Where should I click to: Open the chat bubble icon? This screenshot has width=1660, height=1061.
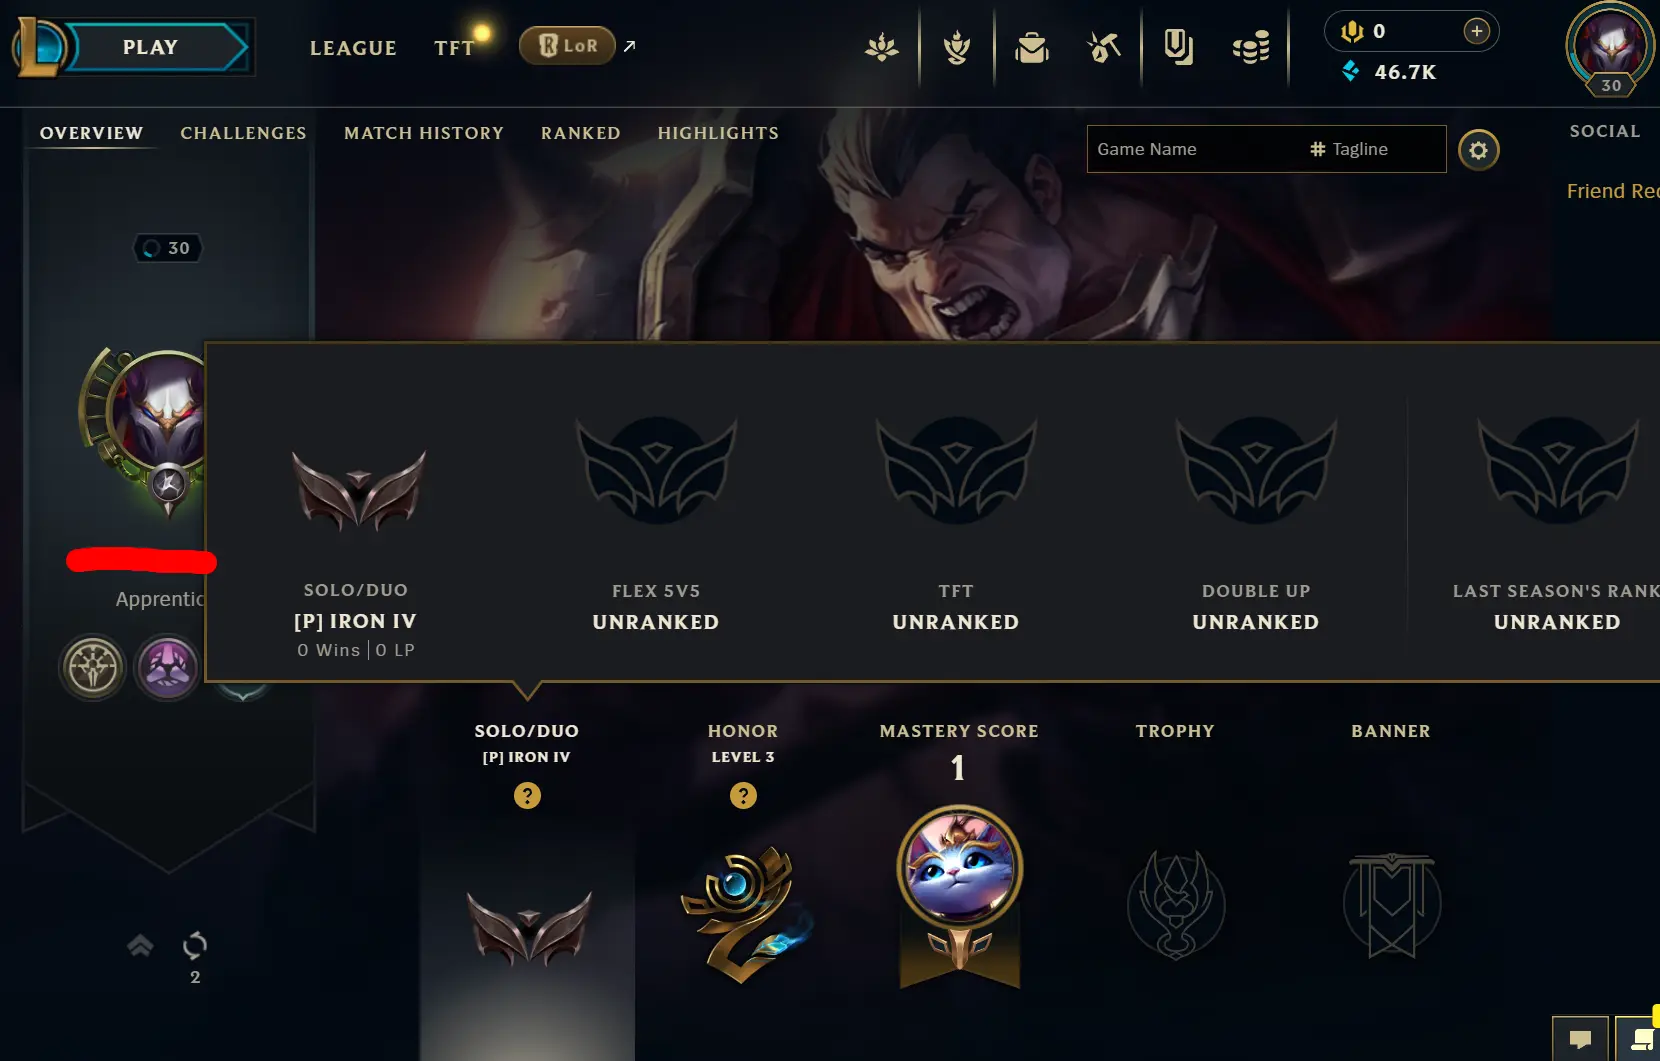coord(1580,1039)
